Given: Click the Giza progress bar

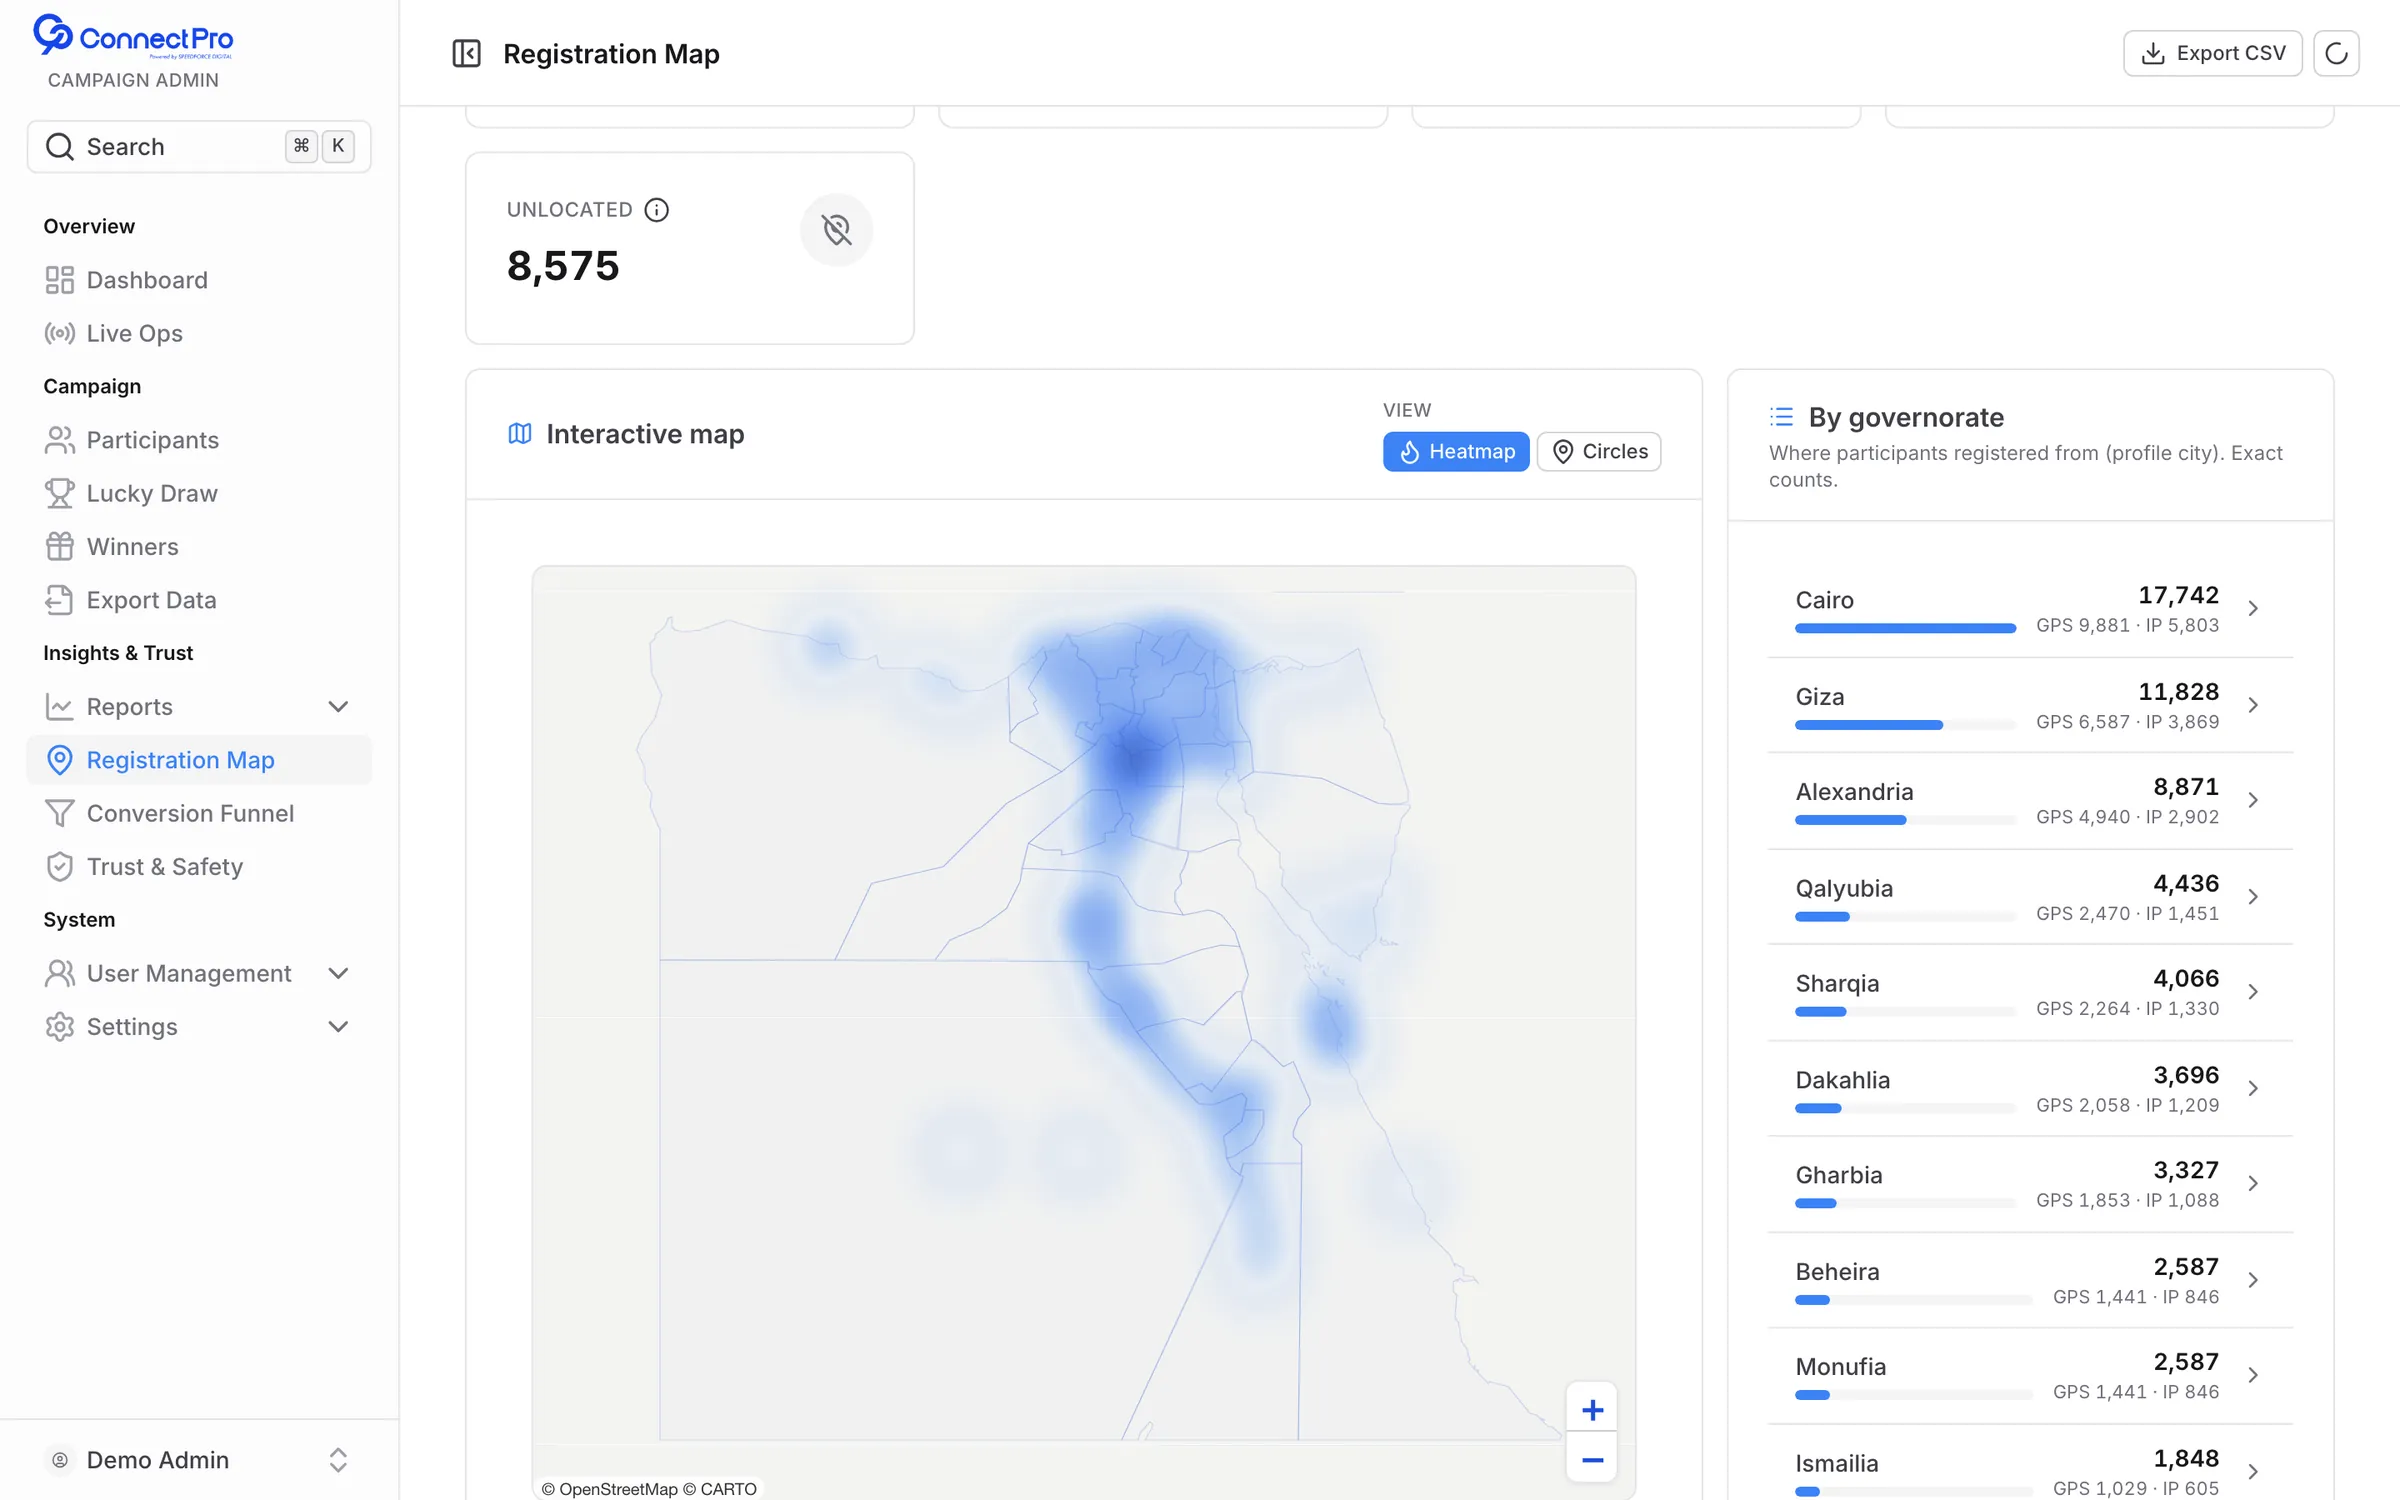Looking at the screenshot, I should (x=1905, y=725).
